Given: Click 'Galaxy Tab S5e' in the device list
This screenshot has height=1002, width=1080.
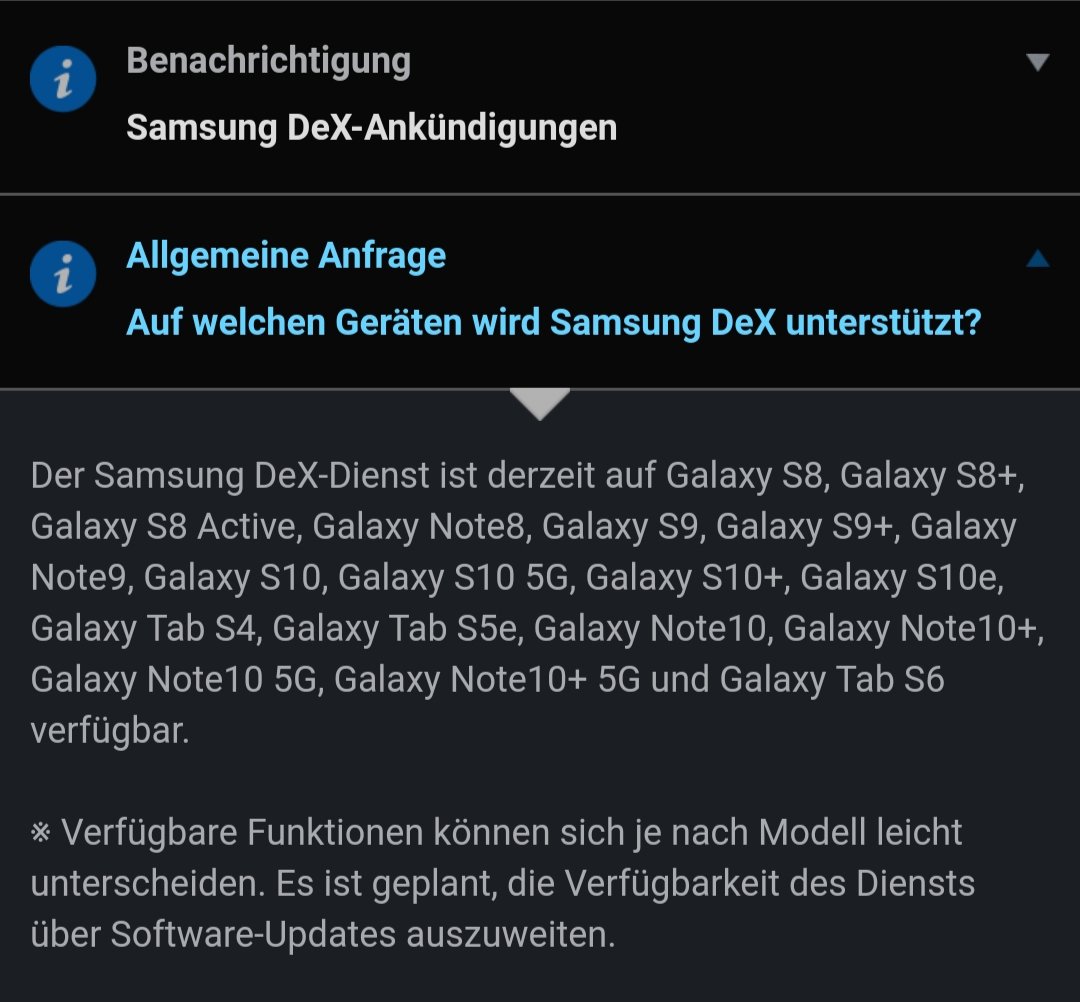Looking at the screenshot, I should [x=395, y=629].
